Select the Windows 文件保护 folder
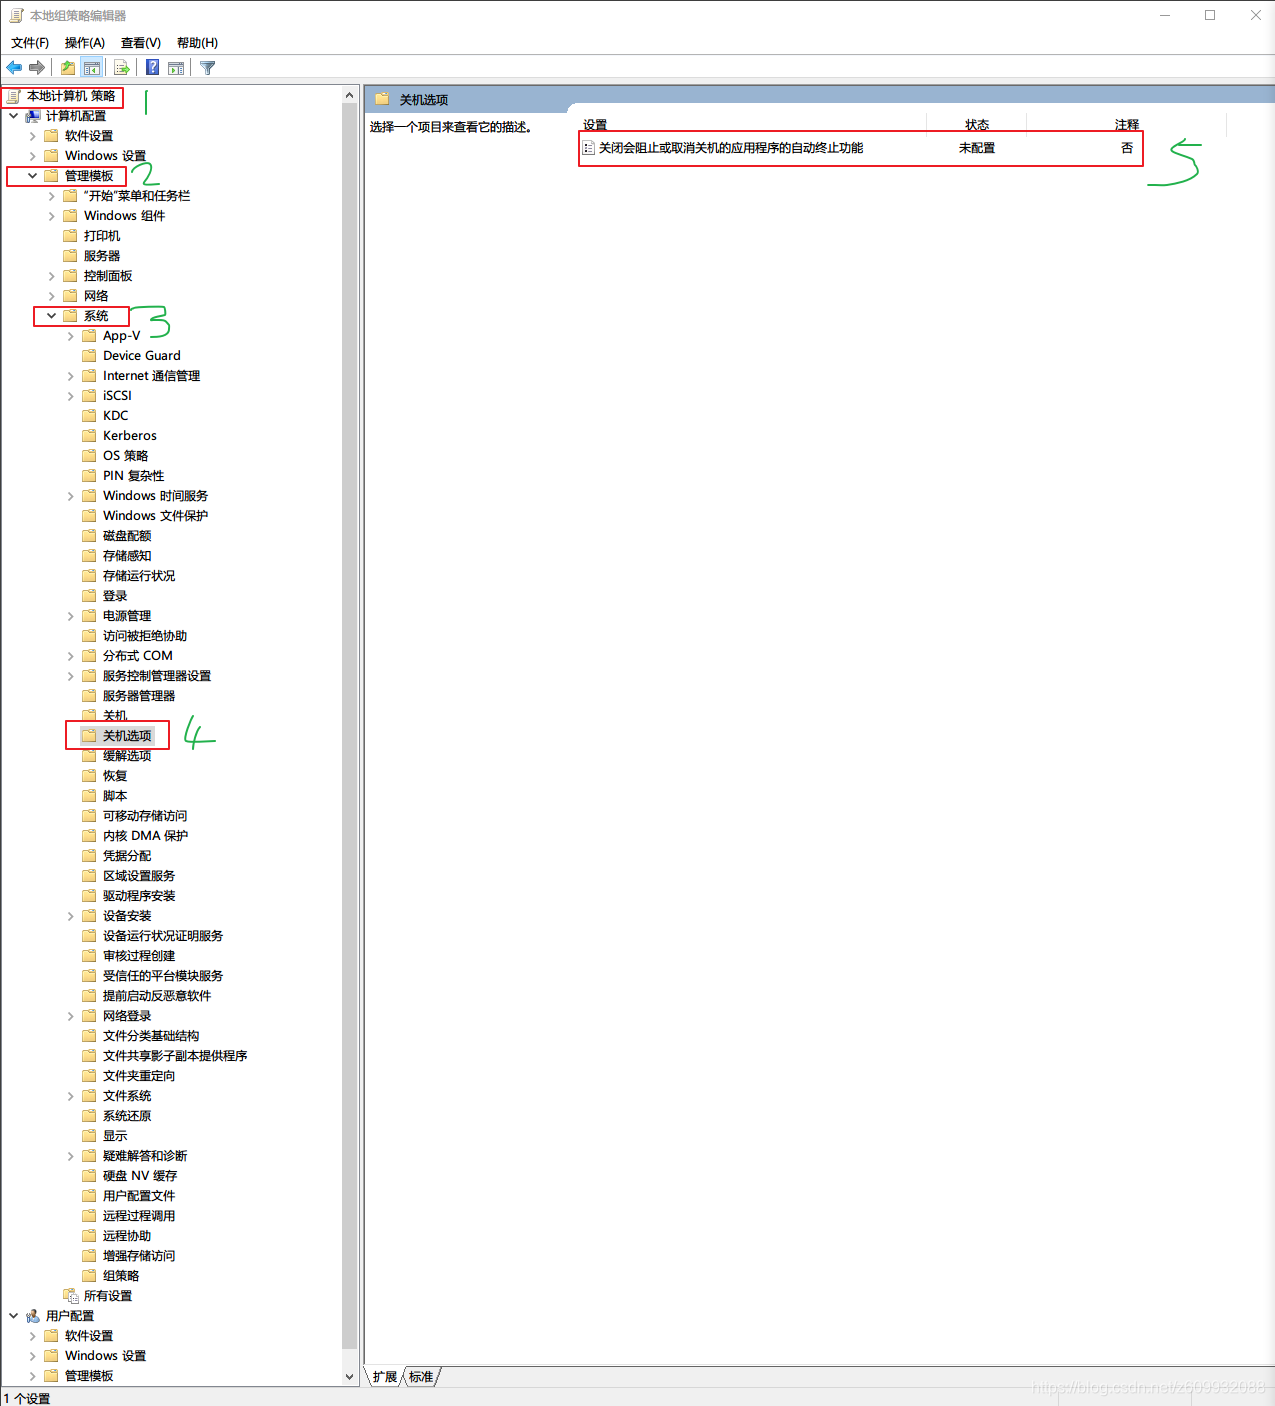This screenshot has height=1406, width=1275. click(x=155, y=516)
